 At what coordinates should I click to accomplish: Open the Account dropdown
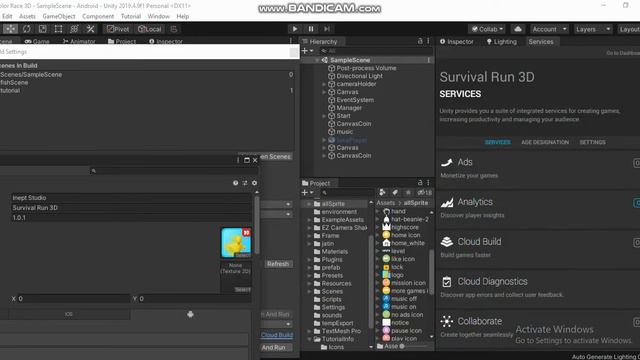pyautogui.click(x=549, y=29)
